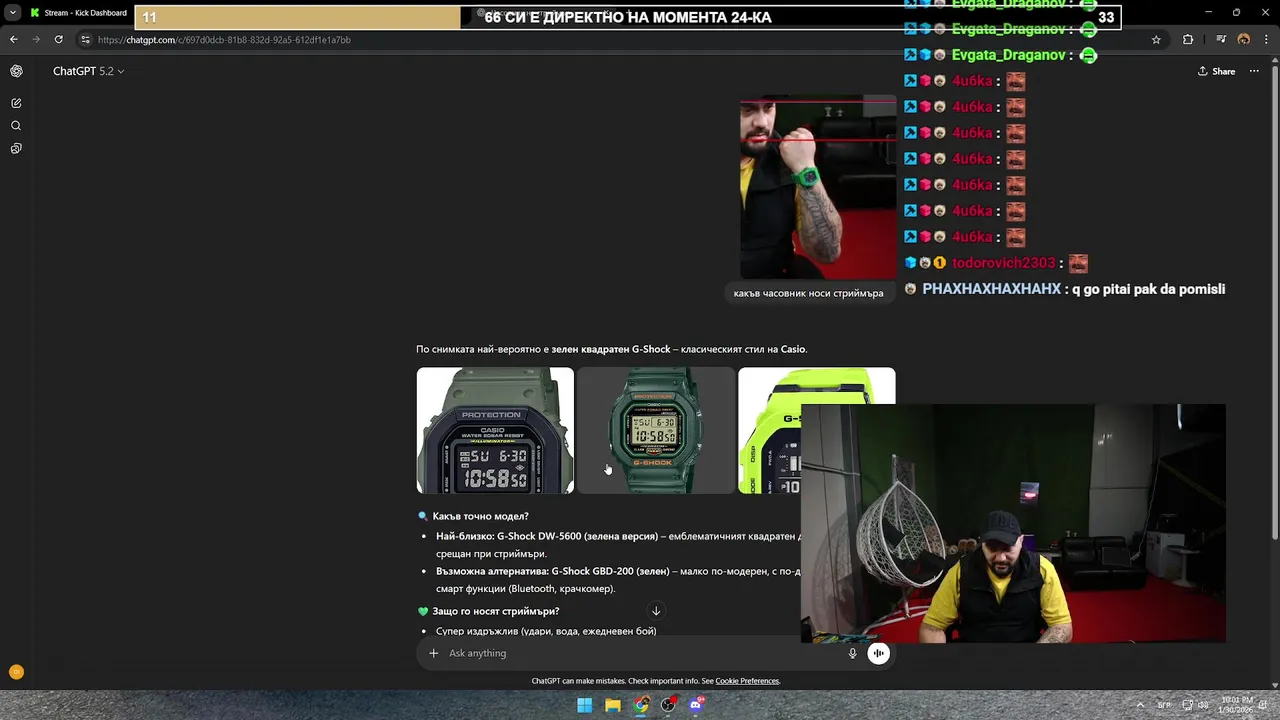Screen dimensions: 1280x720
Task: Open Cookie Preferences link
Action: (x=747, y=681)
